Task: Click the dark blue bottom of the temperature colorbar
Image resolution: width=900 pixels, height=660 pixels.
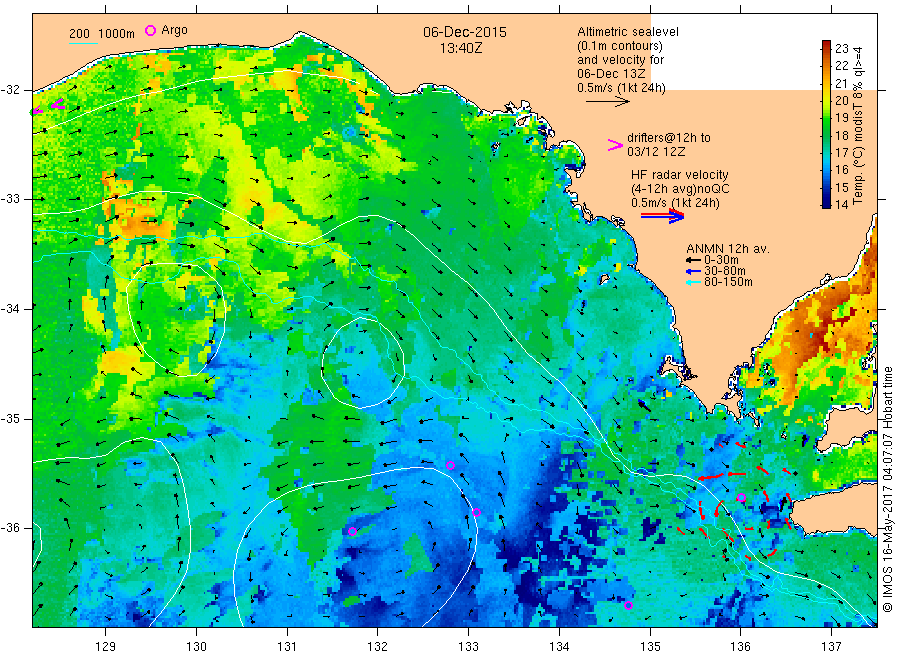Action: click(826, 203)
